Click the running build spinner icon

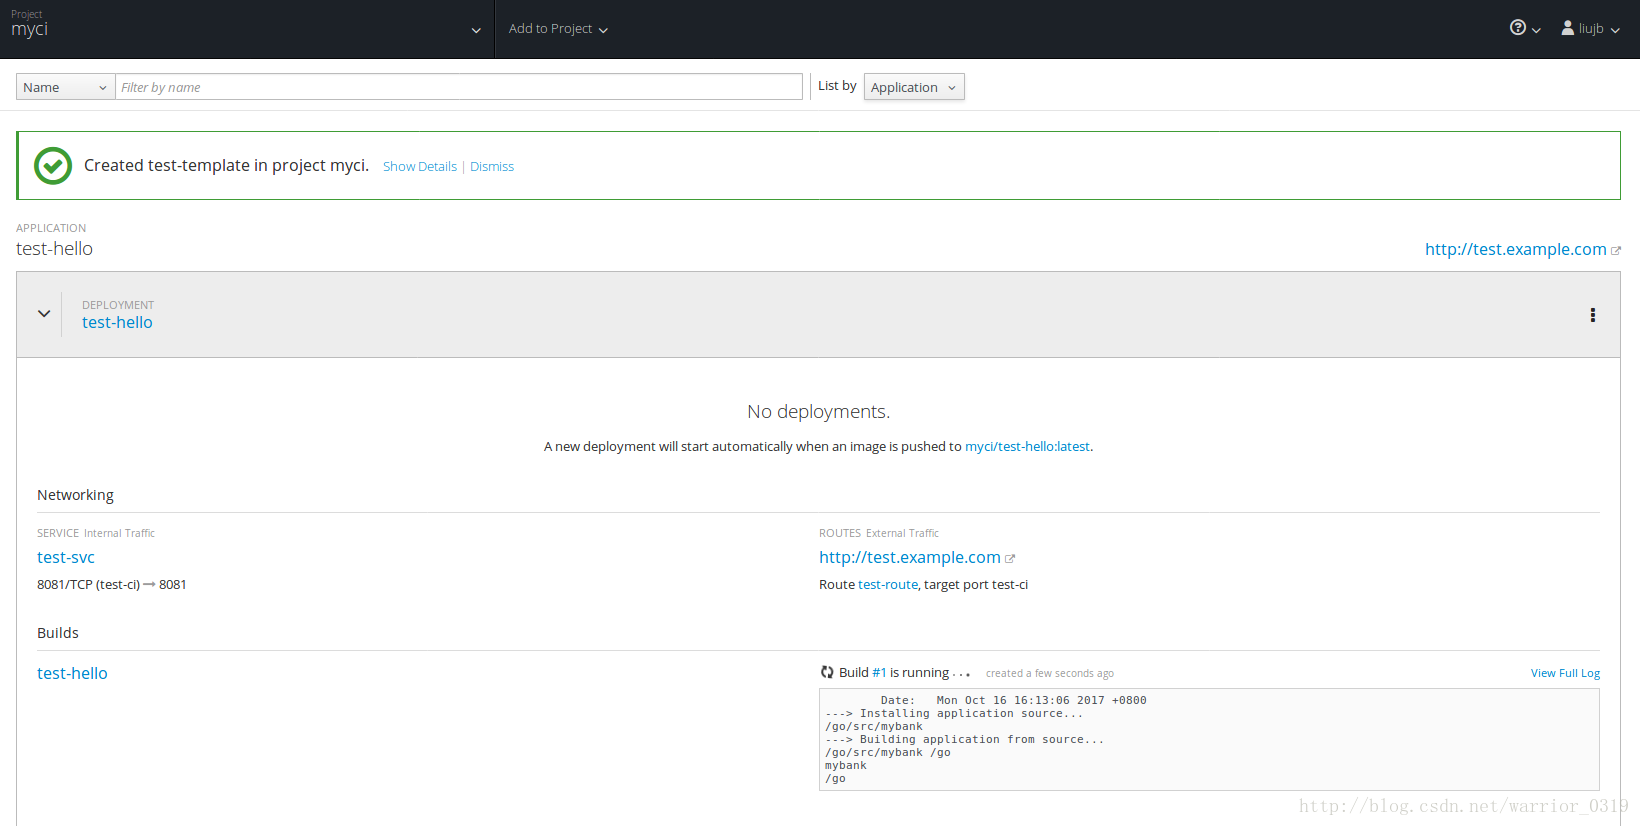click(827, 673)
